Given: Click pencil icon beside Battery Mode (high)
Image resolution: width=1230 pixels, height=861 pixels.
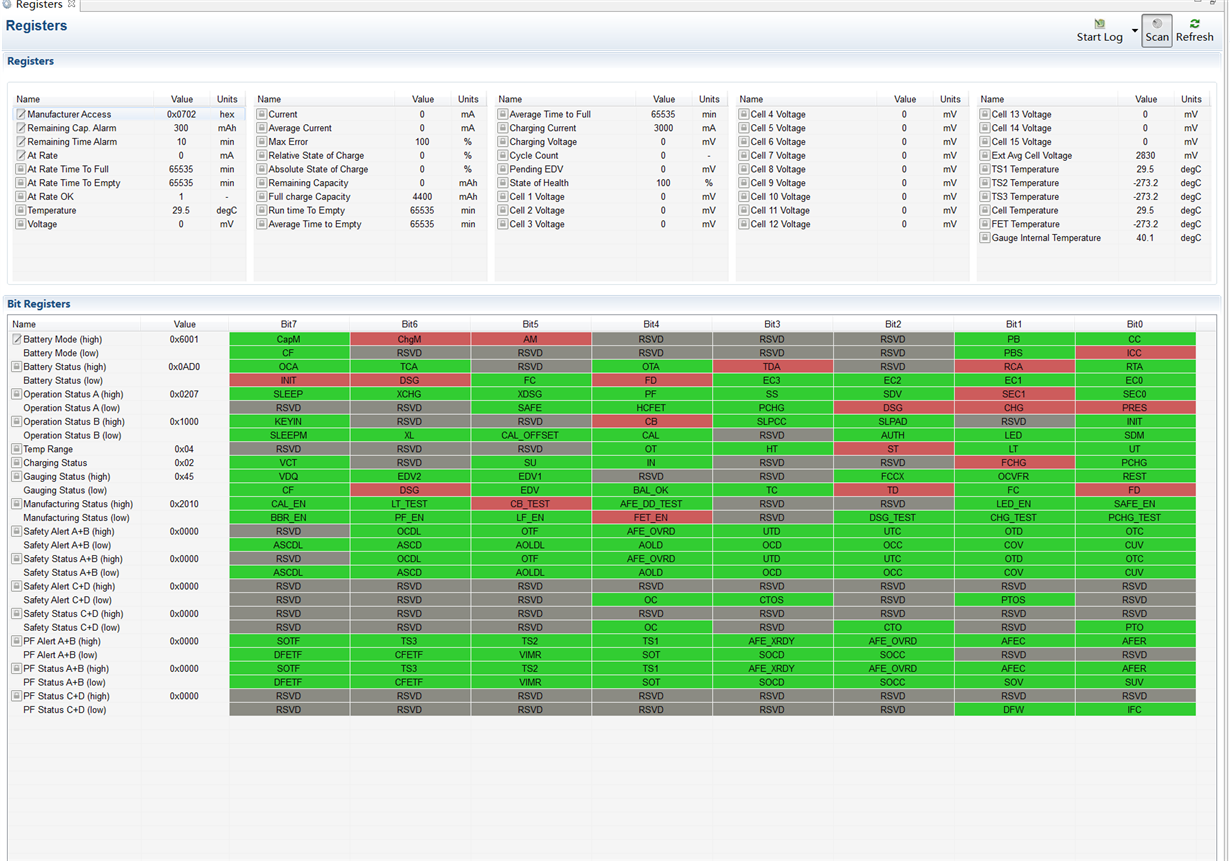Looking at the screenshot, I should (x=17, y=340).
